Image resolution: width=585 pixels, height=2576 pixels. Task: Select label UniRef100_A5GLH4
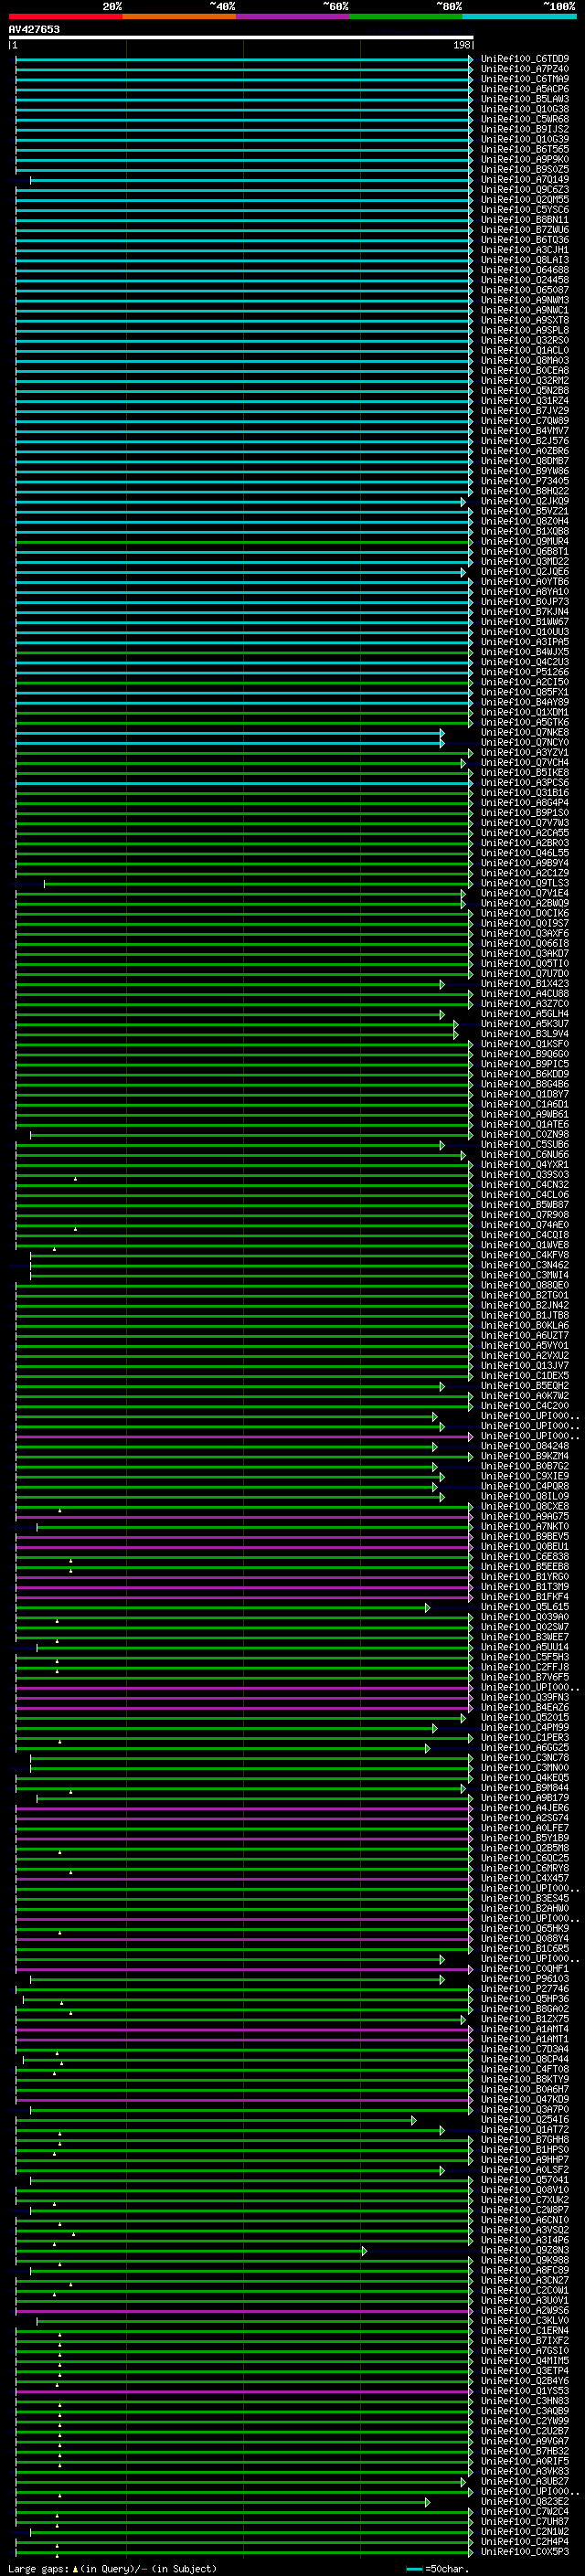point(525,1014)
